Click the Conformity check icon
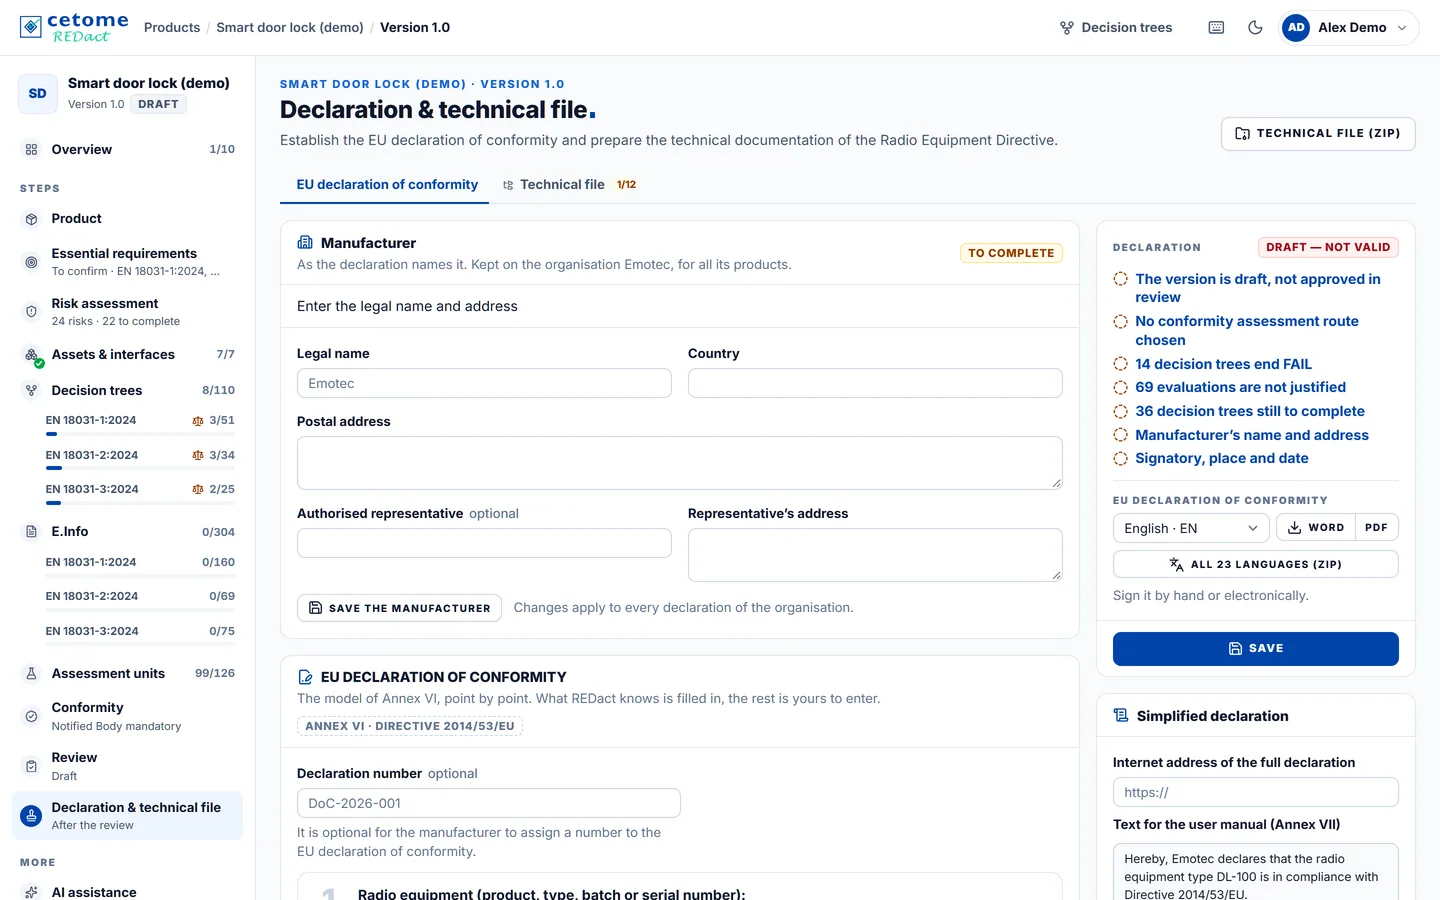Screen dimensions: 1440x900 click(31, 716)
